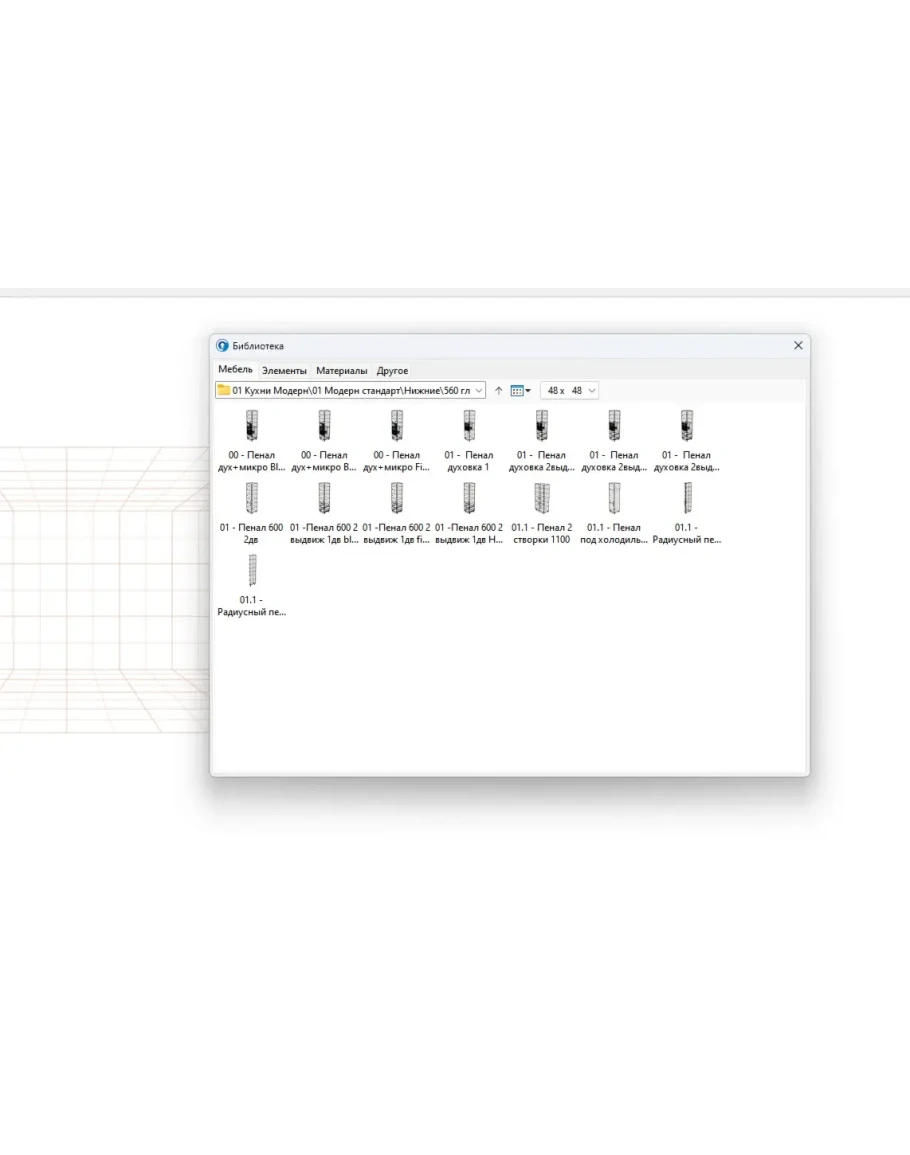This screenshot has width=910, height=1155.
Task: Expand the folder path dropdown '01 Кухни Модерн'
Action: pos(479,391)
